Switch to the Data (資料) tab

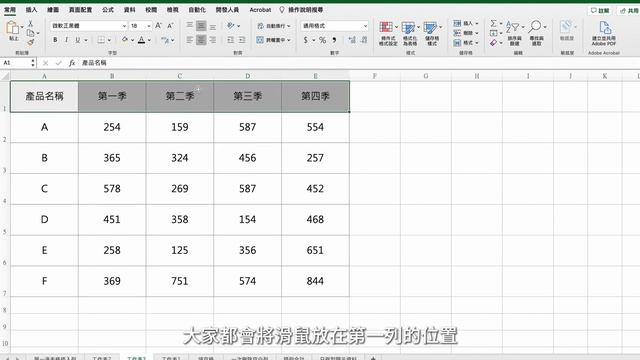click(129, 10)
